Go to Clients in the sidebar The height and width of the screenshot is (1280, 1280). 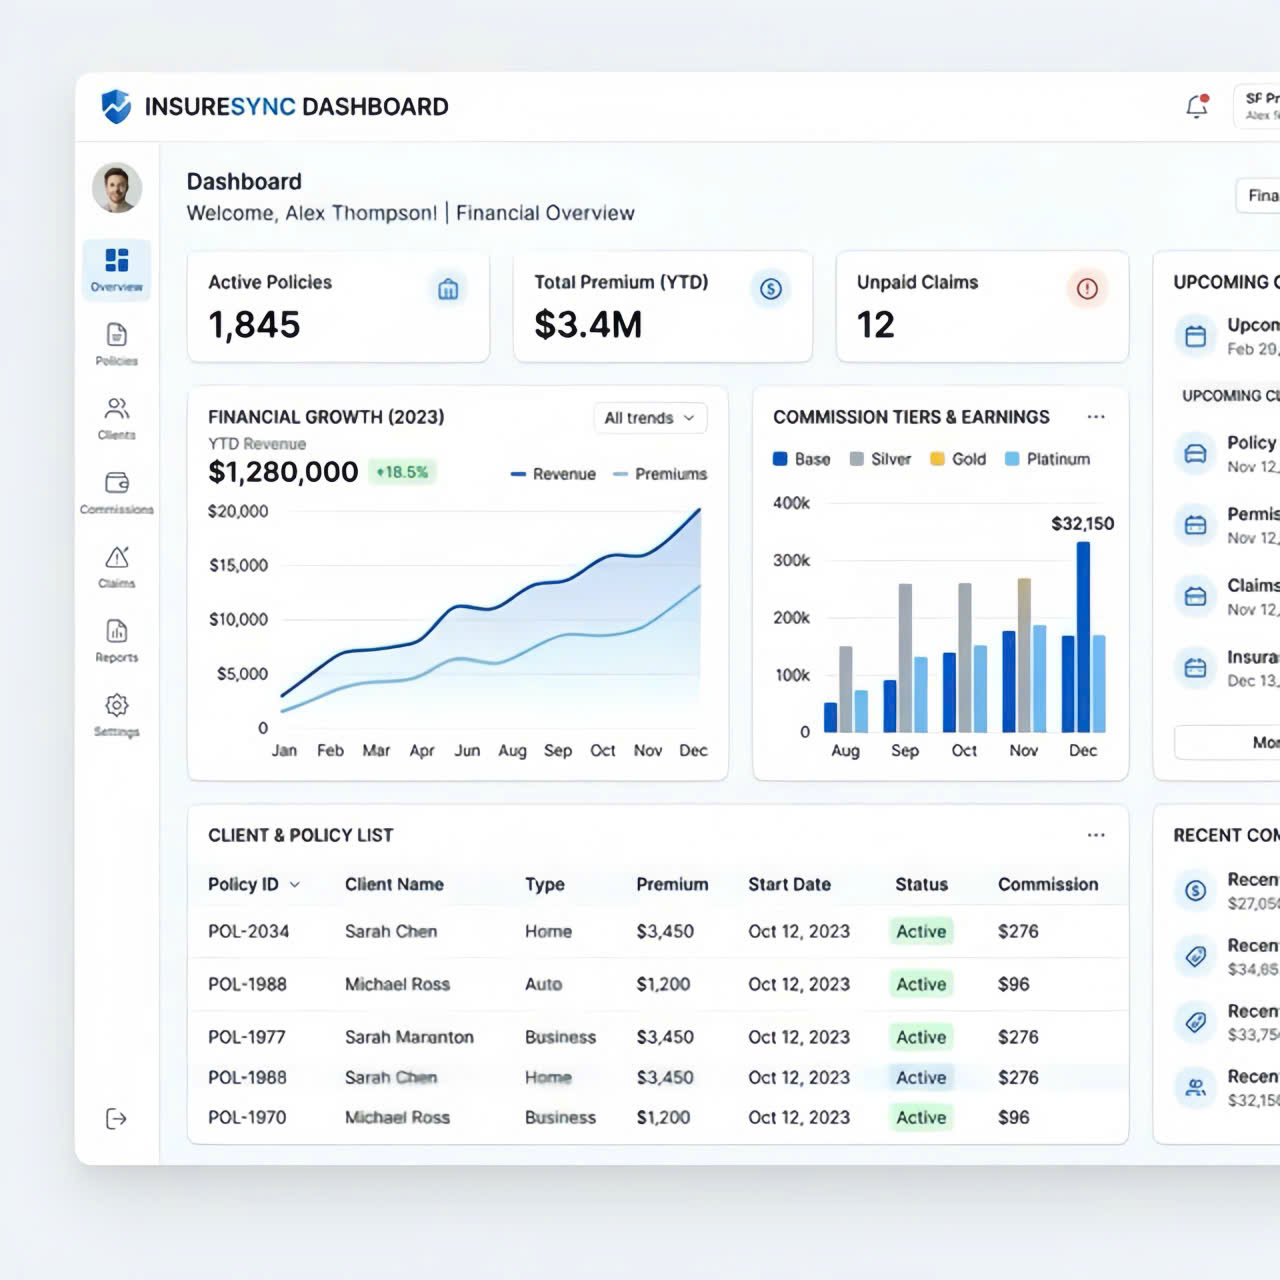[x=117, y=417]
